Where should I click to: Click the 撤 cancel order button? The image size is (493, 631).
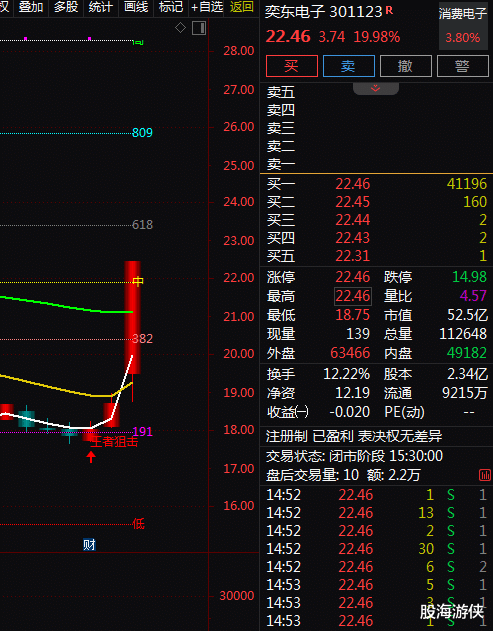(x=406, y=66)
